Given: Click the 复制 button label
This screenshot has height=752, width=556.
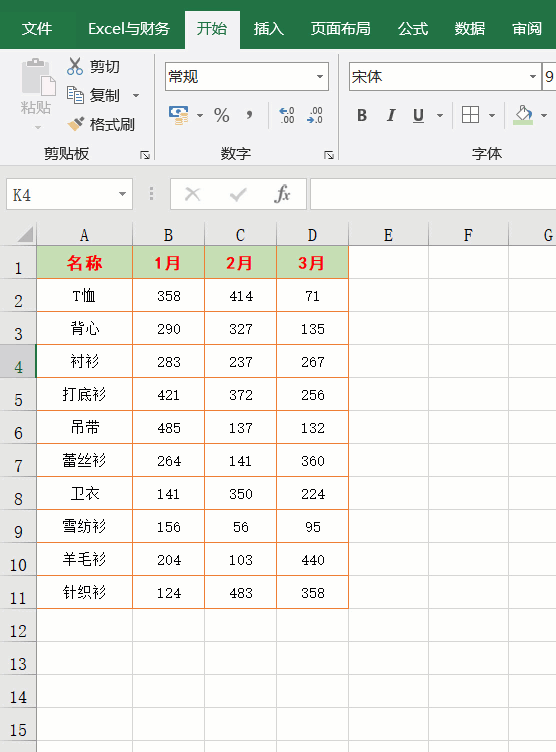Looking at the screenshot, I should coord(105,95).
